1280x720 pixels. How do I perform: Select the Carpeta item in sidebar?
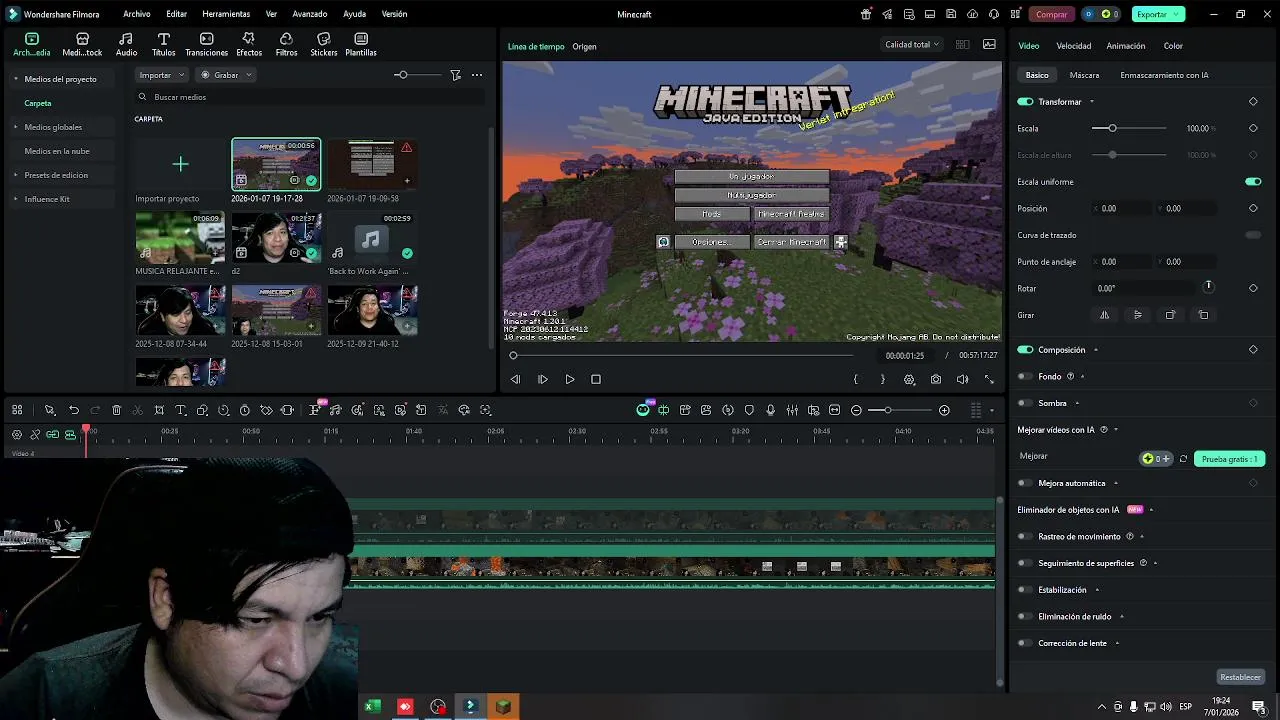pos(38,103)
